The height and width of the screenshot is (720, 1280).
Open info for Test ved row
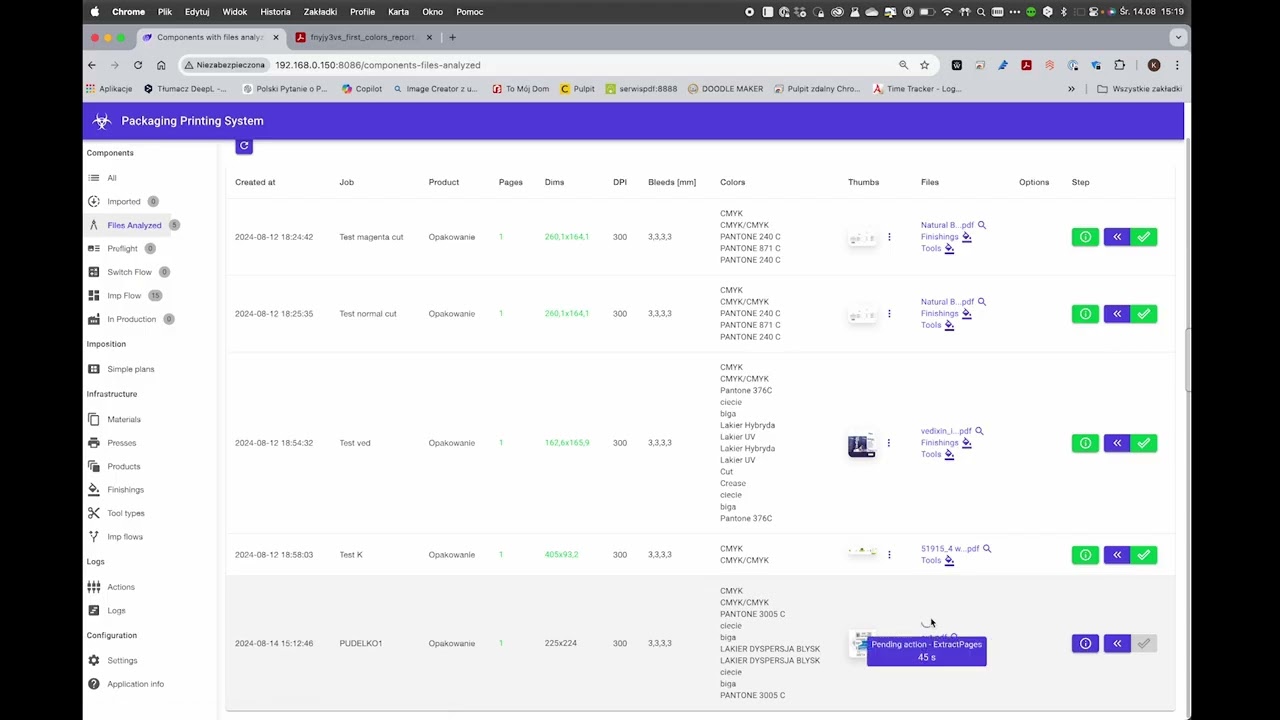pyautogui.click(x=1085, y=443)
